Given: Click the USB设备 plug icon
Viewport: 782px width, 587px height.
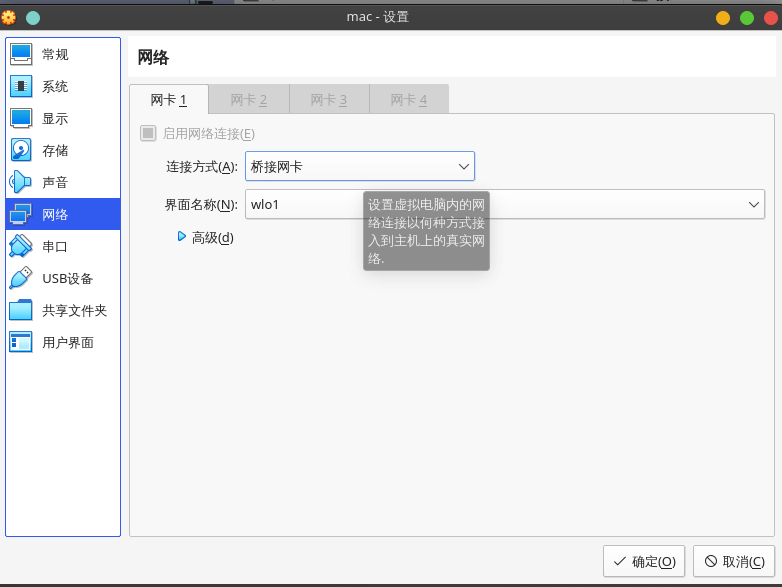Looking at the screenshot, I should pos(21,278).
